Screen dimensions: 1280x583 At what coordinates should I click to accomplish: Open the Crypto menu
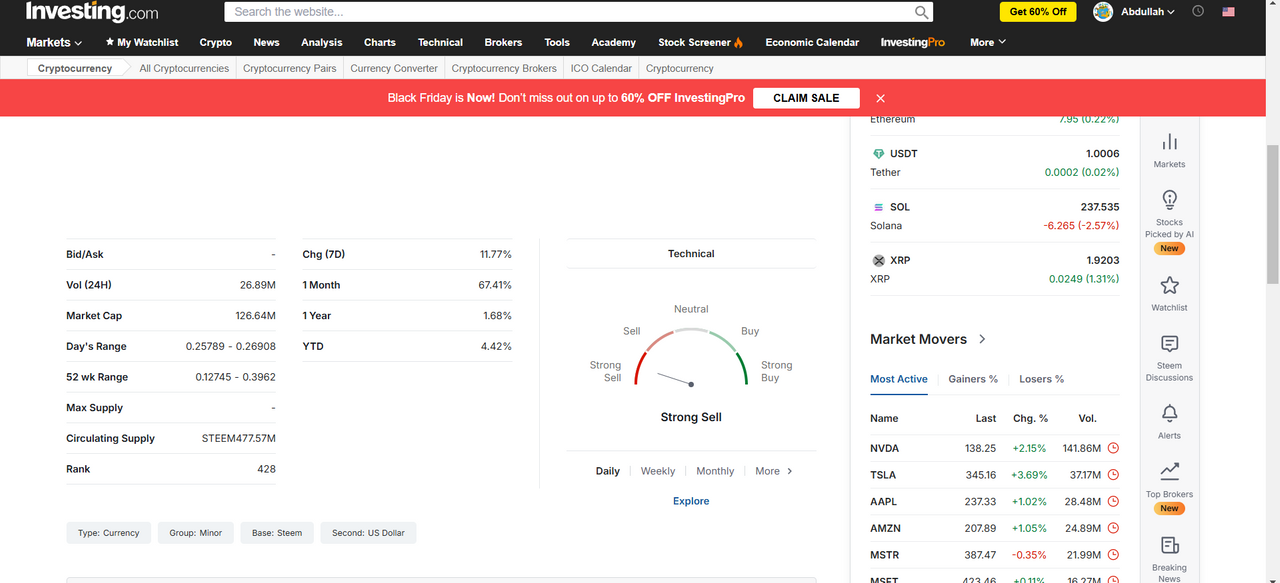point(215,42)
